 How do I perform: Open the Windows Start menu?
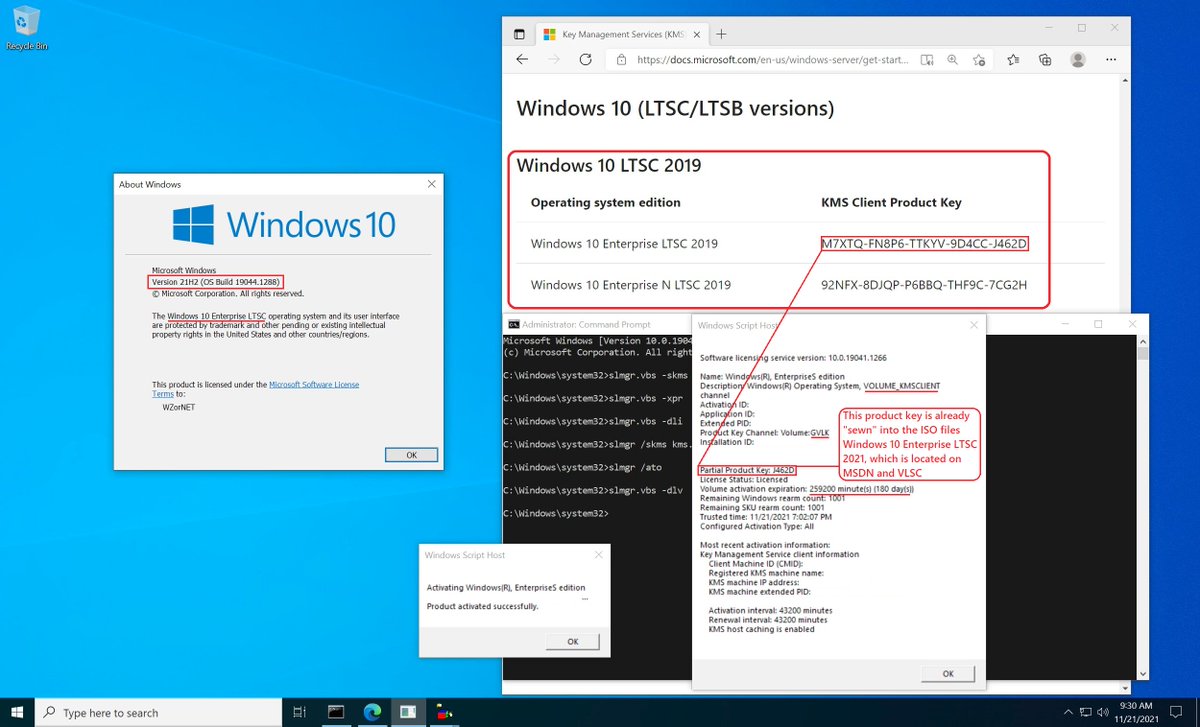click(x=17, y=712)
